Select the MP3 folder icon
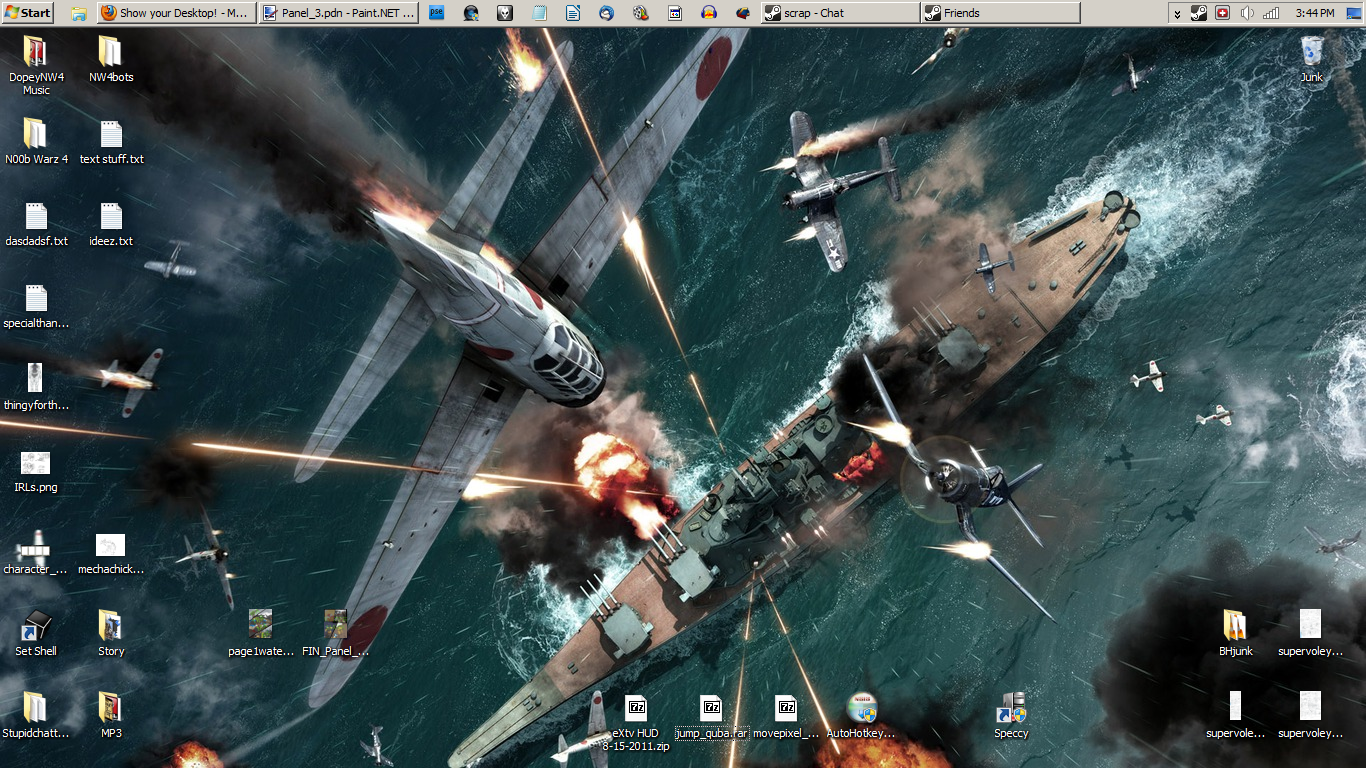 (110, 708)
